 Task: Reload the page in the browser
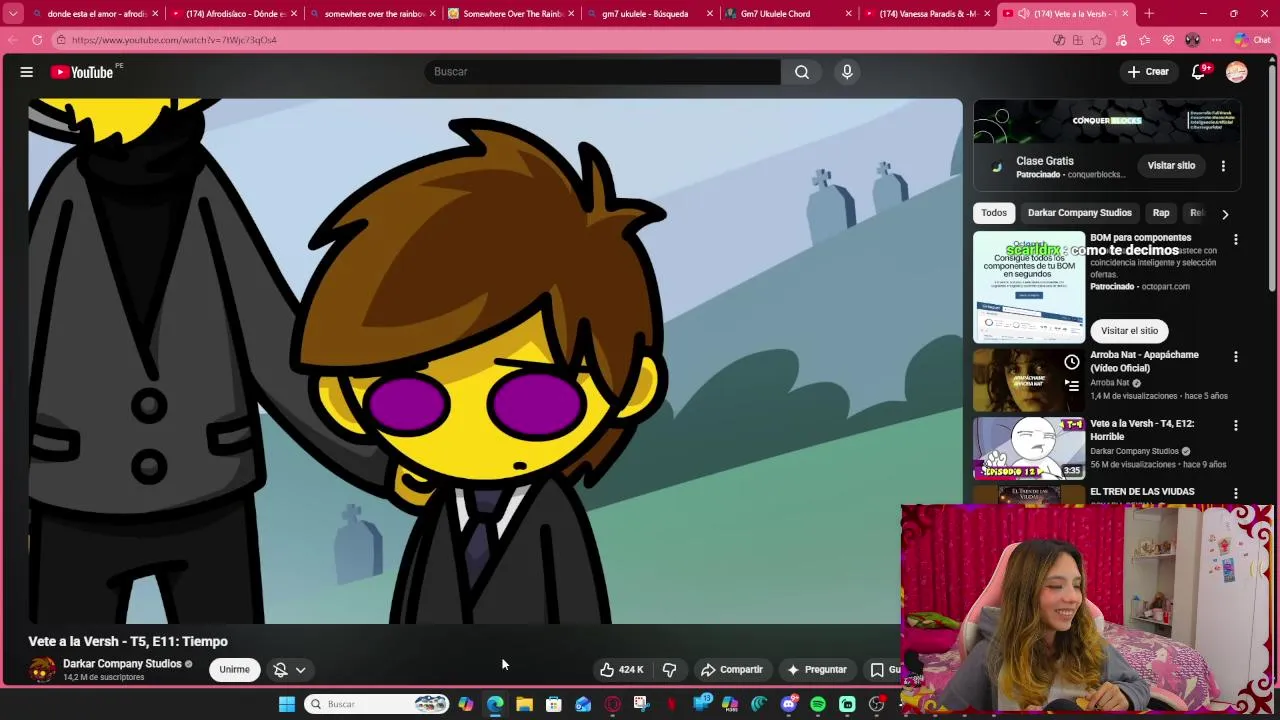pos(37,40)
